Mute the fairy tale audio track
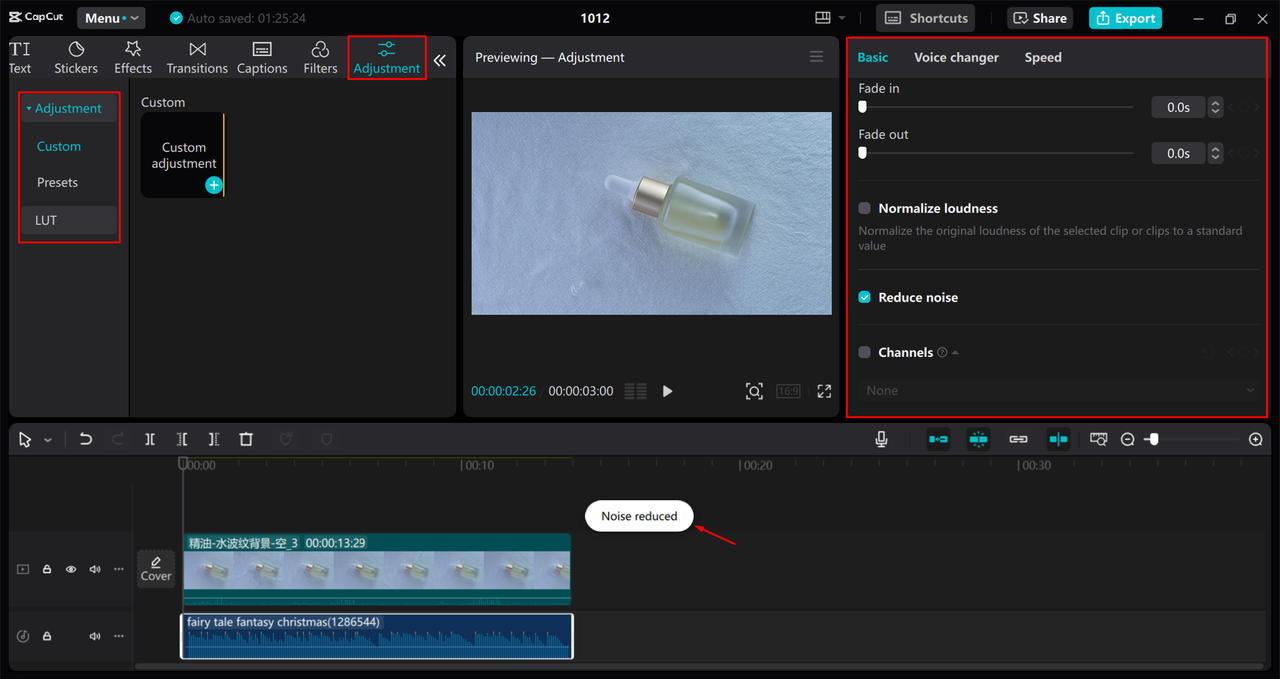 pos(95,636)
